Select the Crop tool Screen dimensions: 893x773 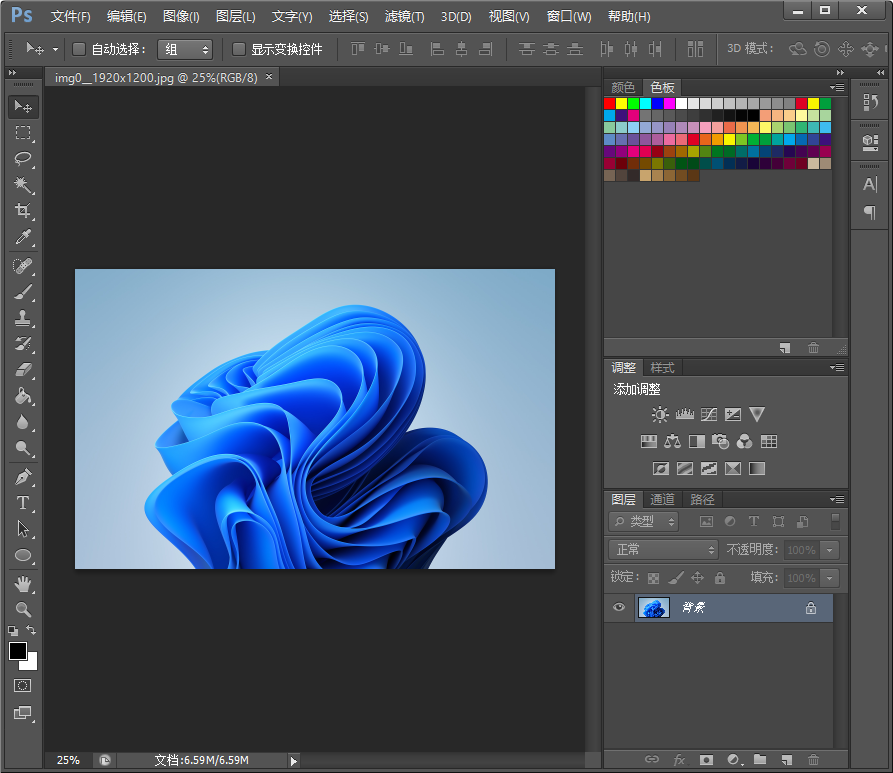(x=23, y=211)
